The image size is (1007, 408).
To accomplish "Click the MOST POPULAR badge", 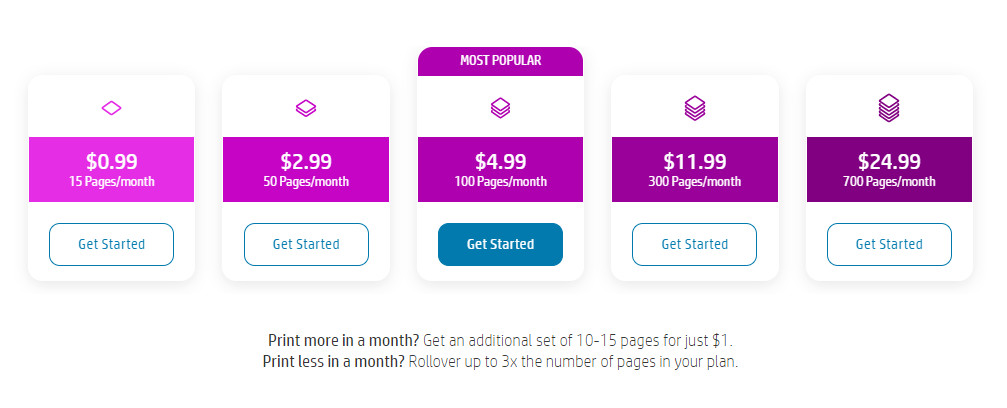I will click(x=500, y=61).
